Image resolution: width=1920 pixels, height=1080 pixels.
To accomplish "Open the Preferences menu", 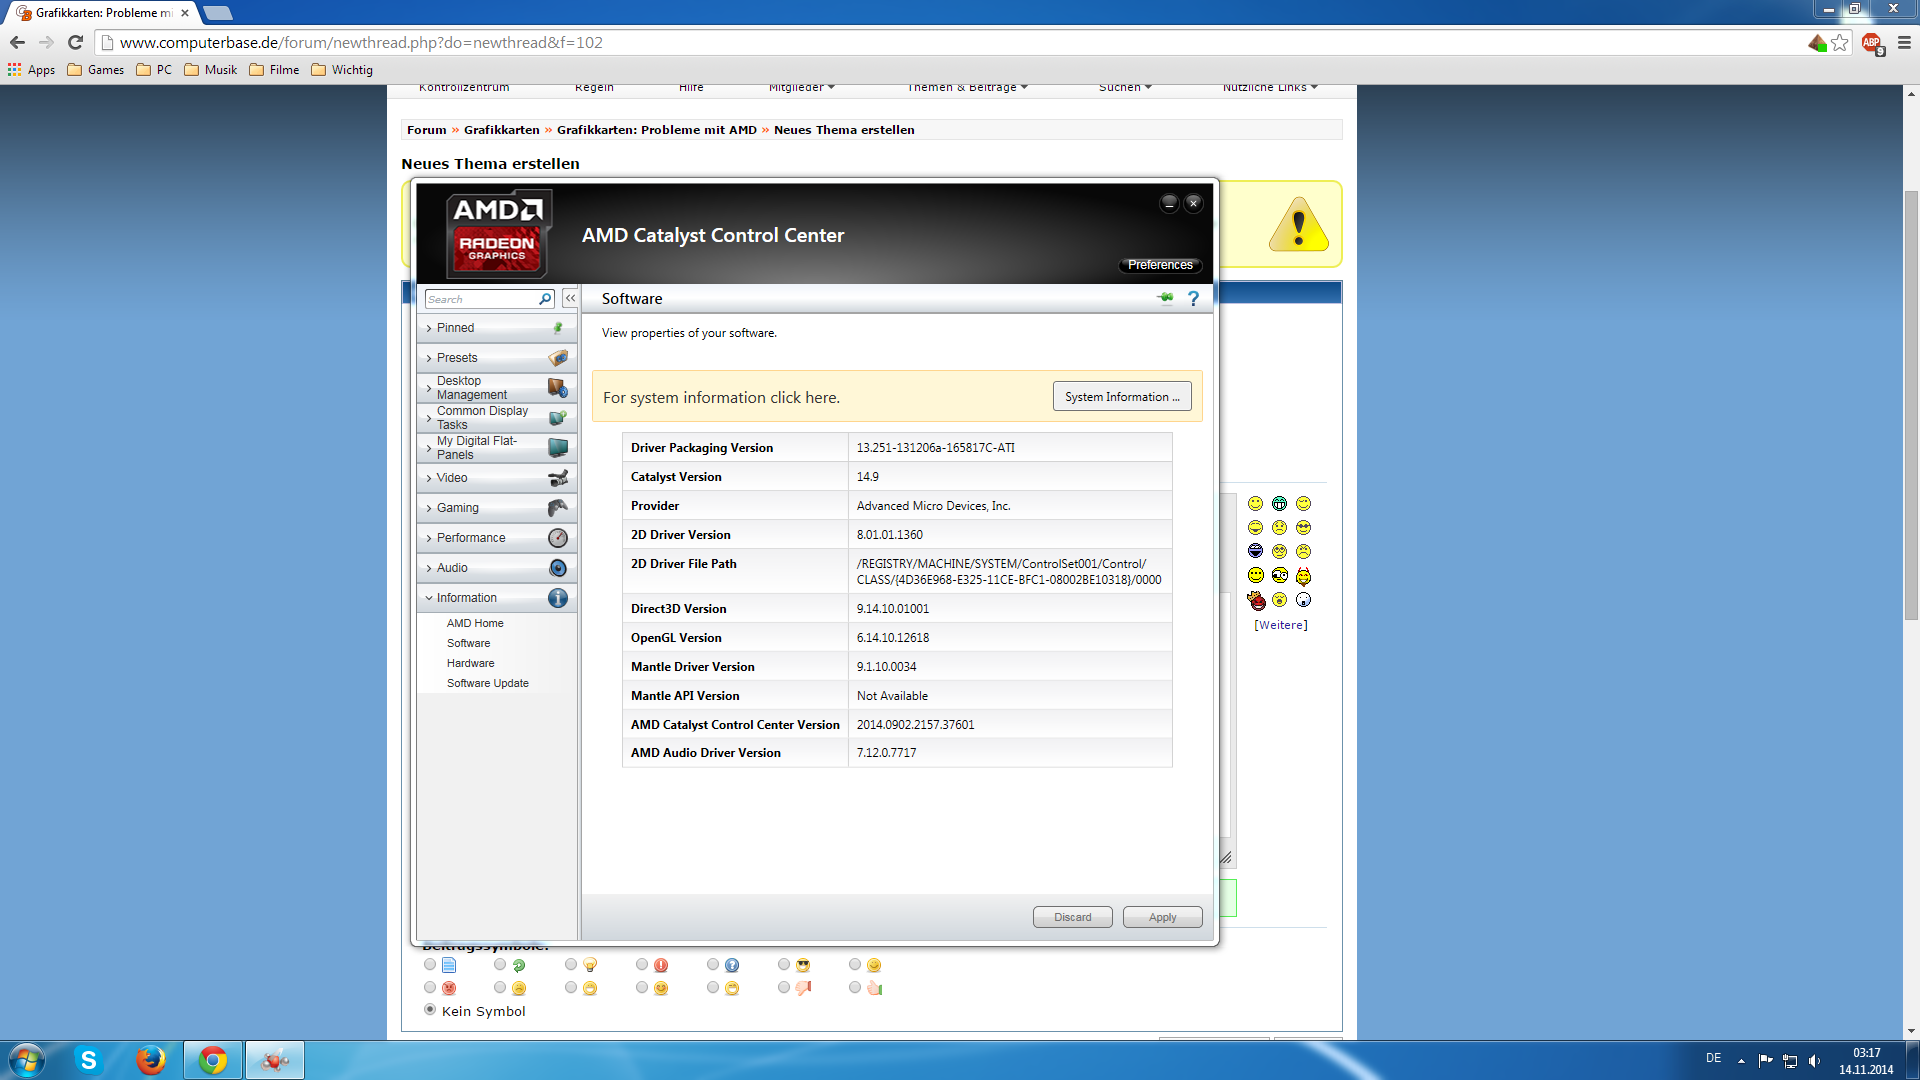I will (x=1160, y=265).
